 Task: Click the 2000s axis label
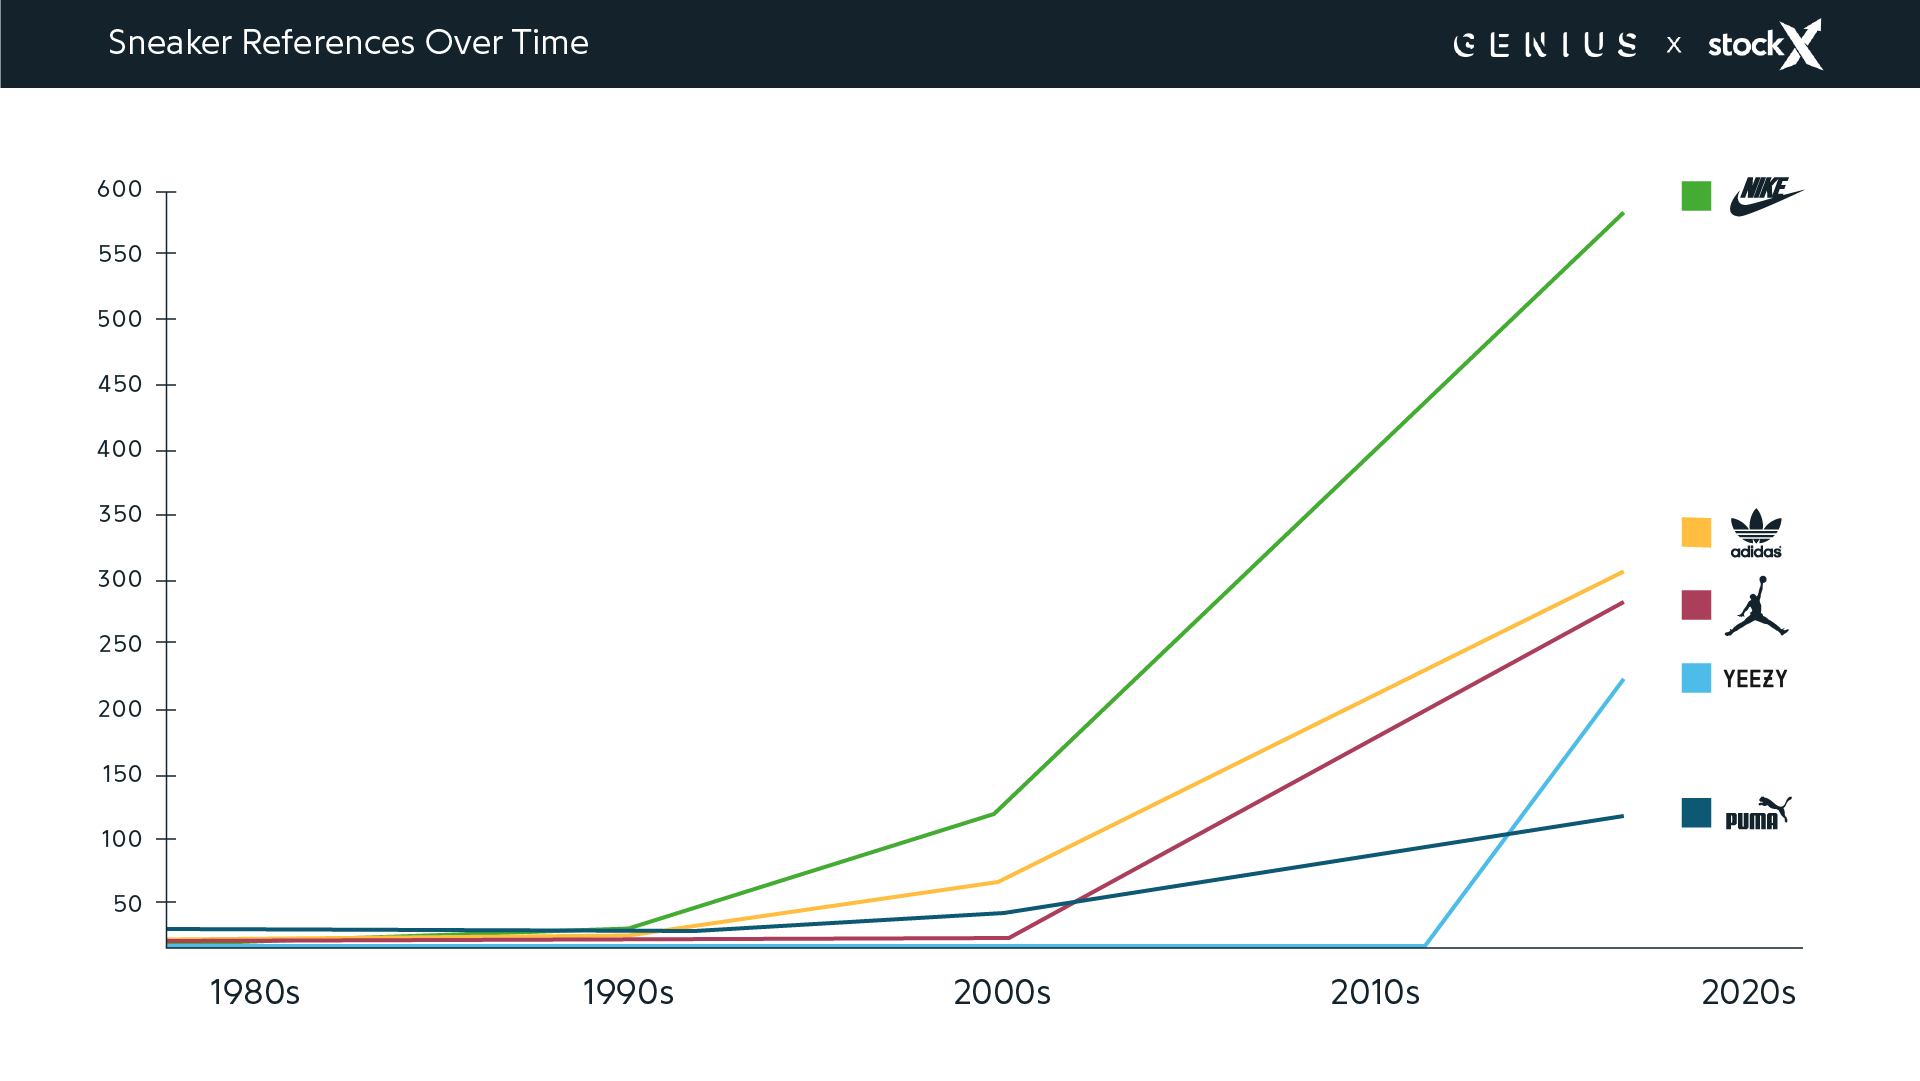[1002, 993]
